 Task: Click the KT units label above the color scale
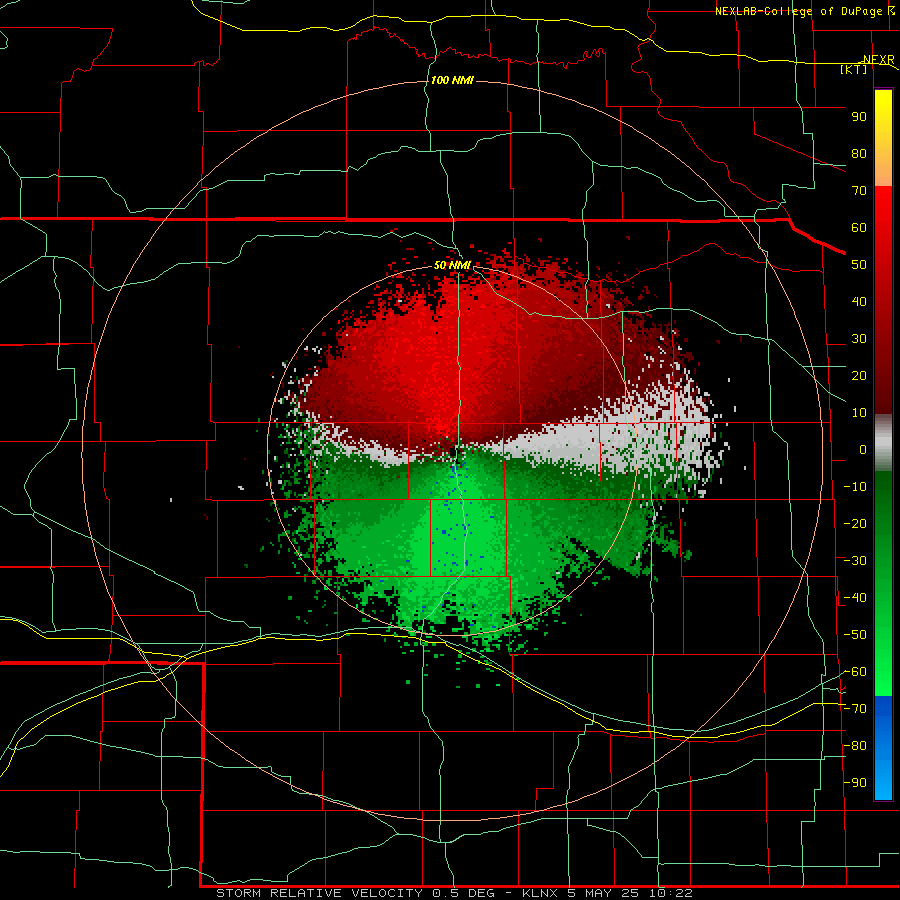pos(854,69)
